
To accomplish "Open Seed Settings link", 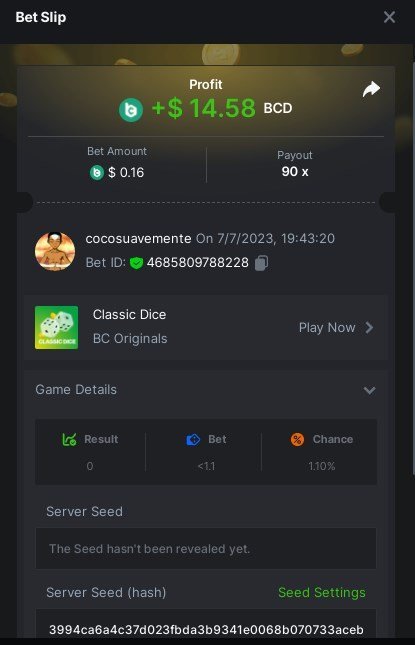I will (x=322, y=593).
